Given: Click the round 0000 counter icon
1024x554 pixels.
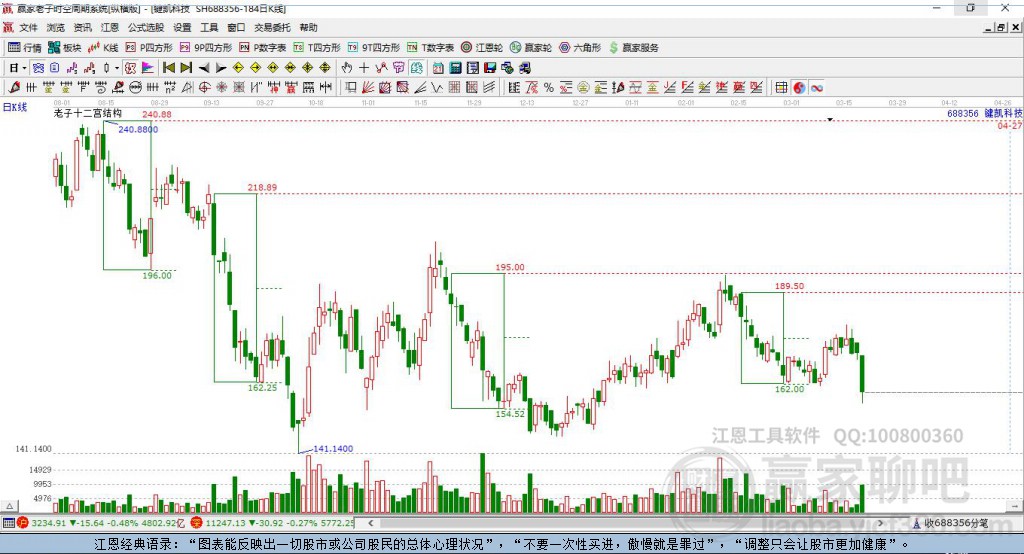Looking at the screenshot, I should click(135, 88).
